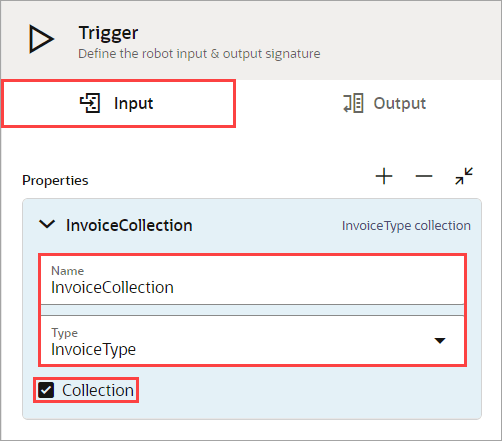
Task: Edit the Name field InvoiceCollection
Action: (252, 280)
